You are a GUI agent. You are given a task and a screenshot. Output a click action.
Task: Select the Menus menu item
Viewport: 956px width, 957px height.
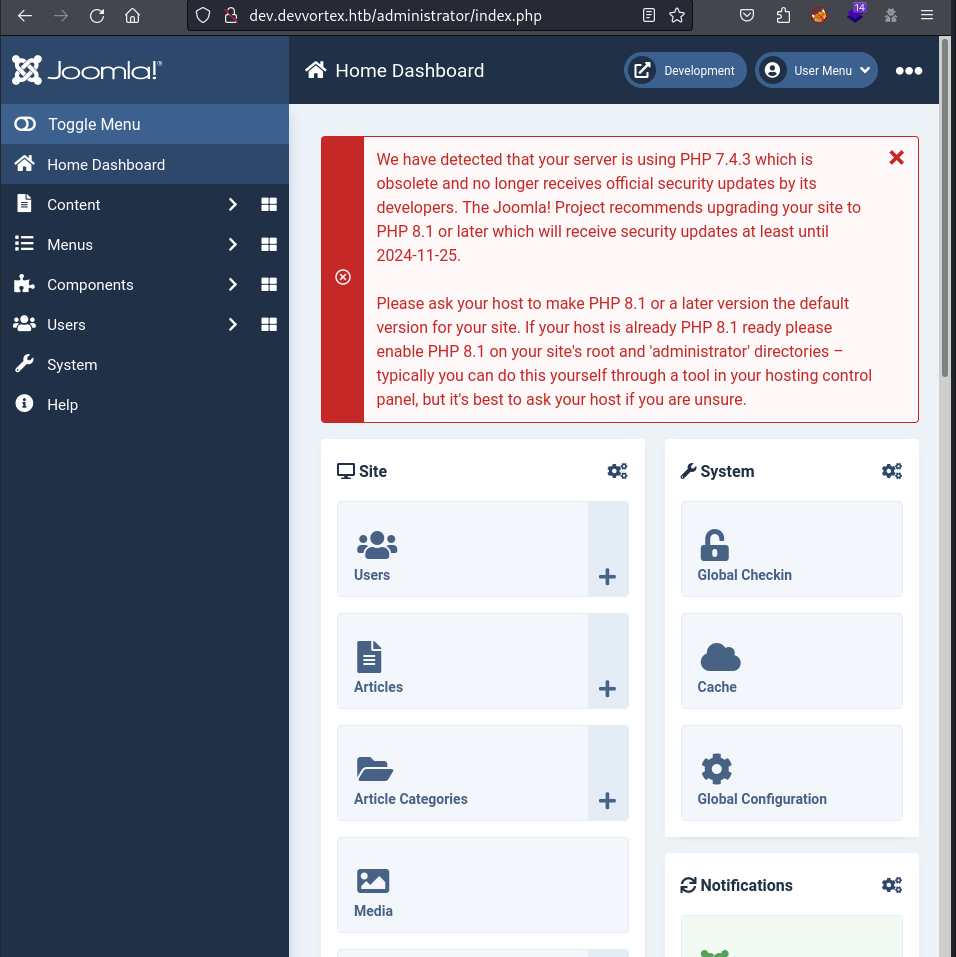tap(70, 245)
